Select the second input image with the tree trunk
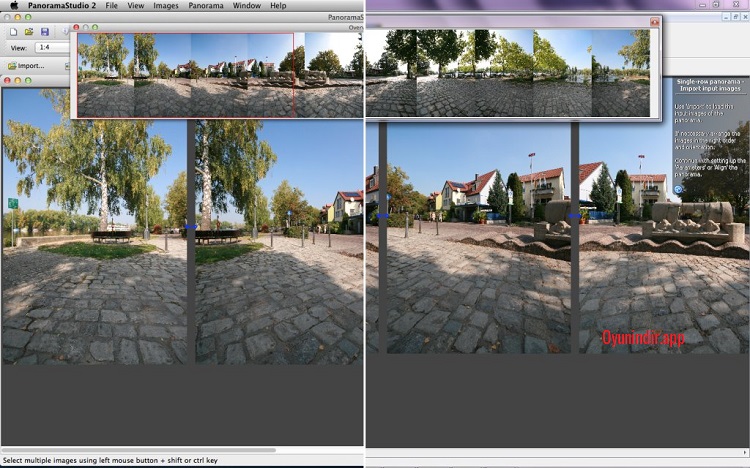The width and height of the screenshot is (750, 468). tap(279, 242)
